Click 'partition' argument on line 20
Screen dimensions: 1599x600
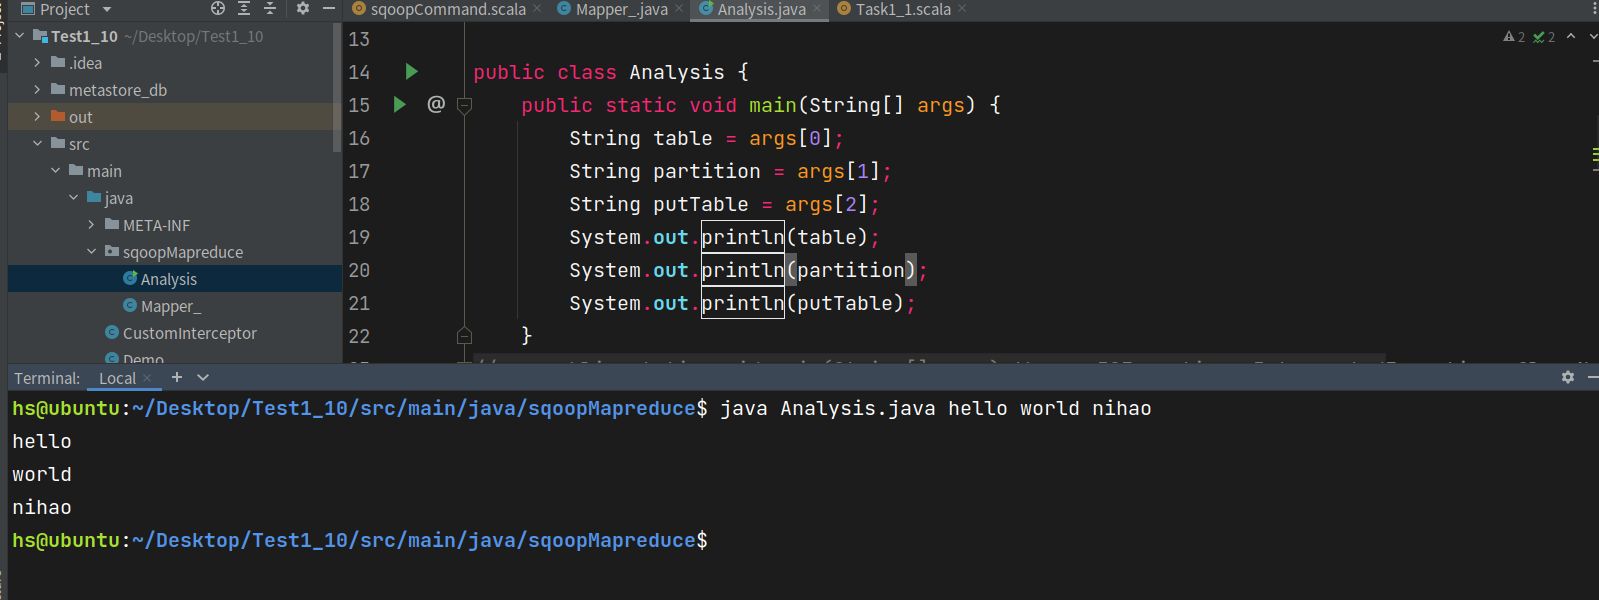[x=851, y=270]
